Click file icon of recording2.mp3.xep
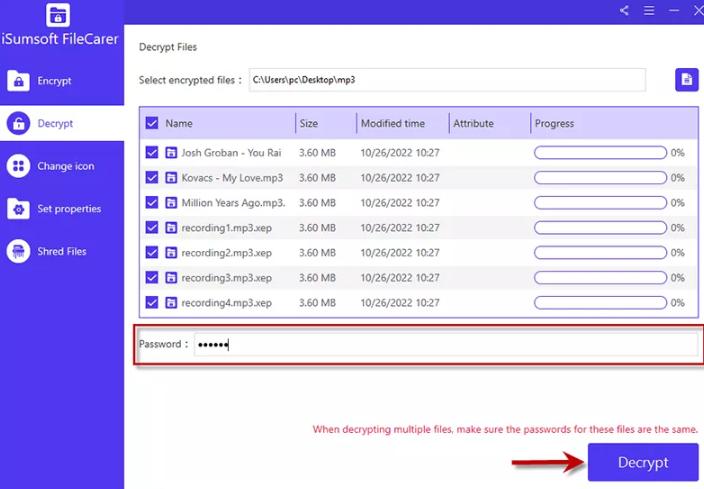The image size is (704, 489). (x=171, y=253)
